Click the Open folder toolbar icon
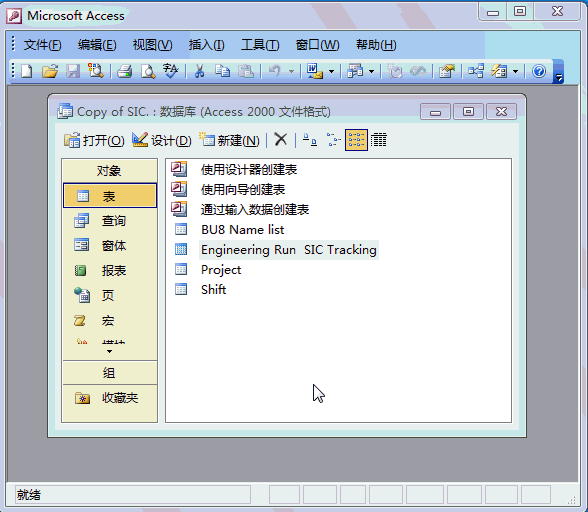The image size is (588, 512). [x=50, y=71]
